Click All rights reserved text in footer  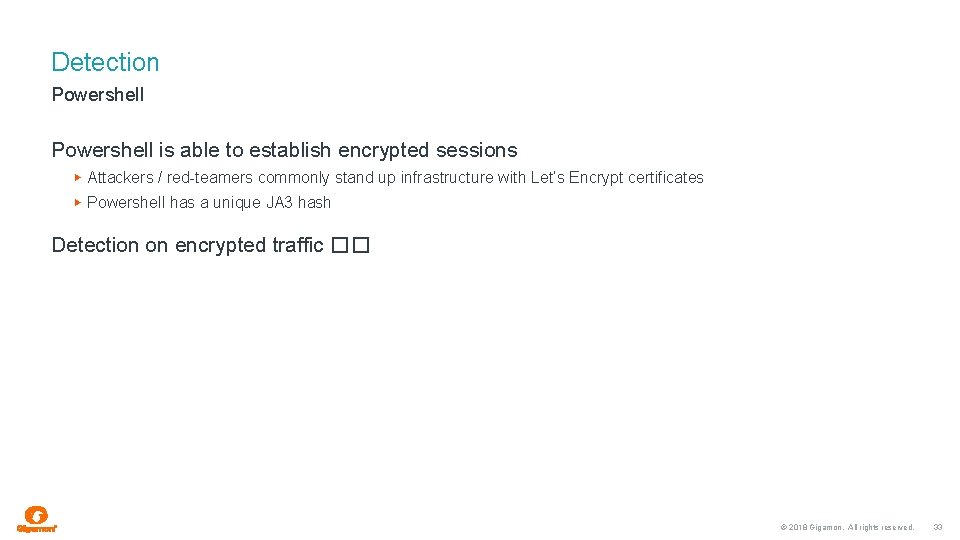(881, 527)
